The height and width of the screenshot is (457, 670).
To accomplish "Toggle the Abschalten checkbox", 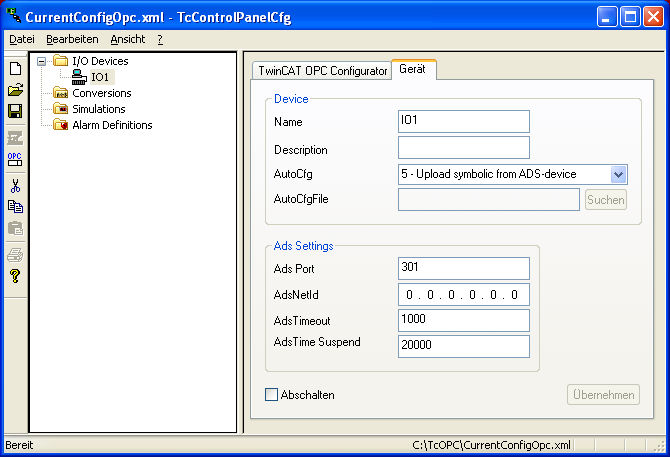I will [x=271, y=394].
